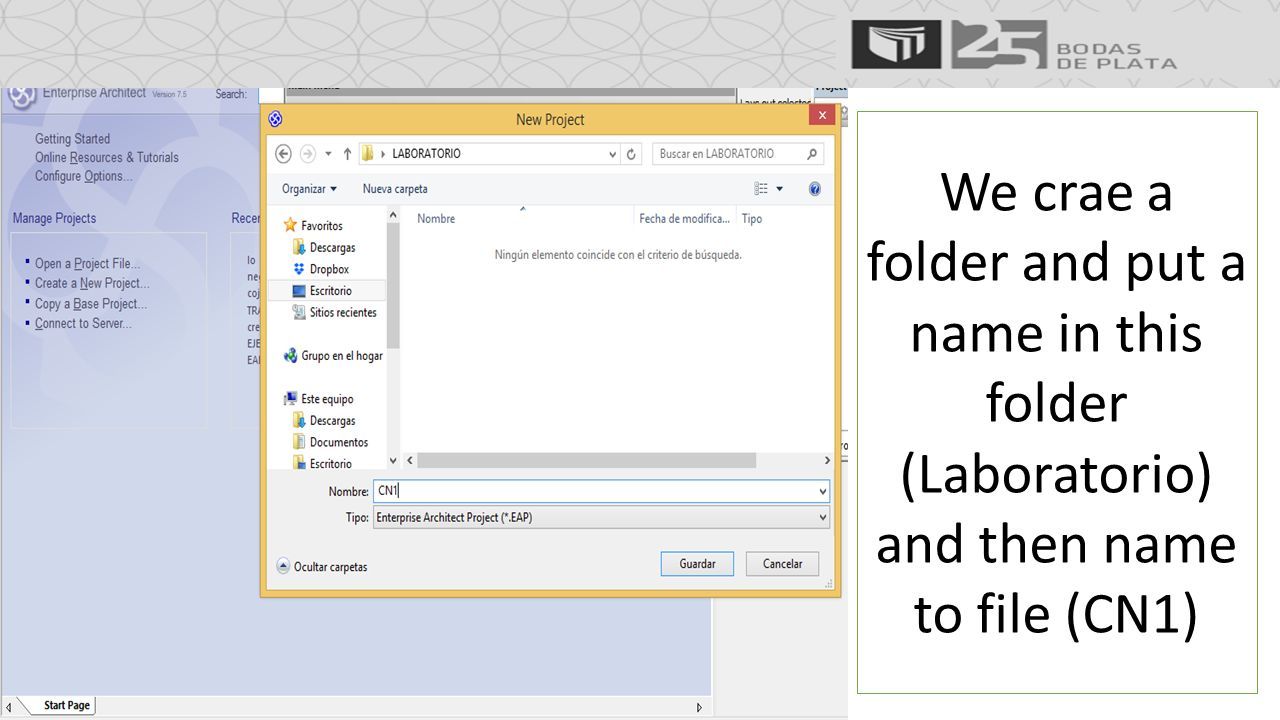Select Este equipo in navigation pane

point(327,399)
